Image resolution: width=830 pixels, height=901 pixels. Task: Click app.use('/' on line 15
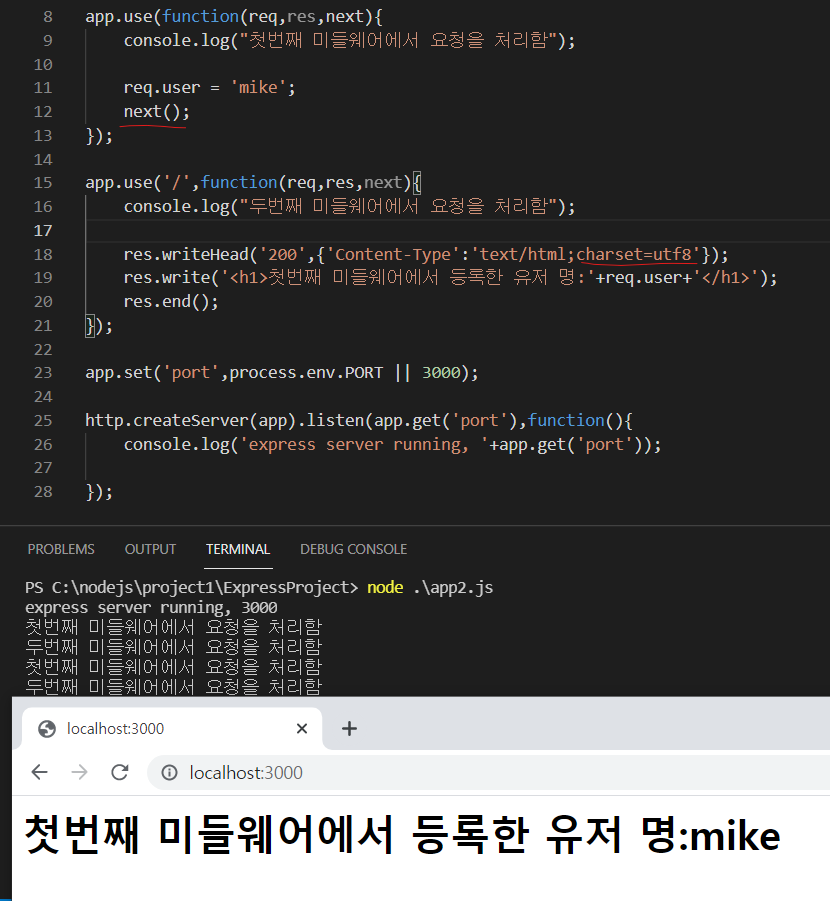[x=137, y=183]
